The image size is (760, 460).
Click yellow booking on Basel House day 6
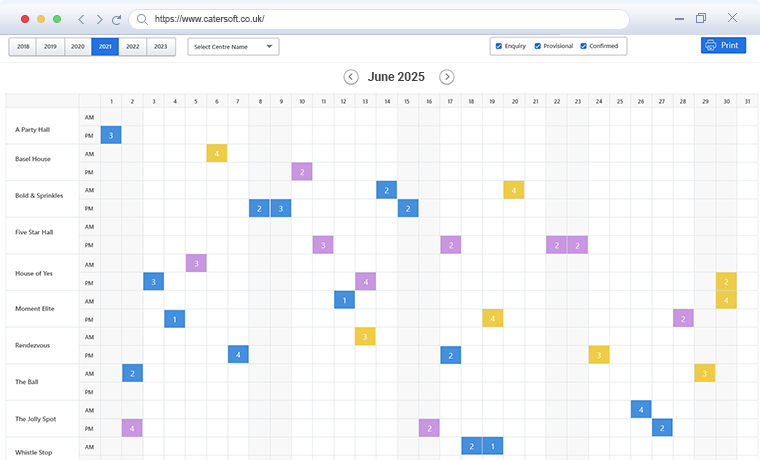pyautogui.click(x=217, y=153)
